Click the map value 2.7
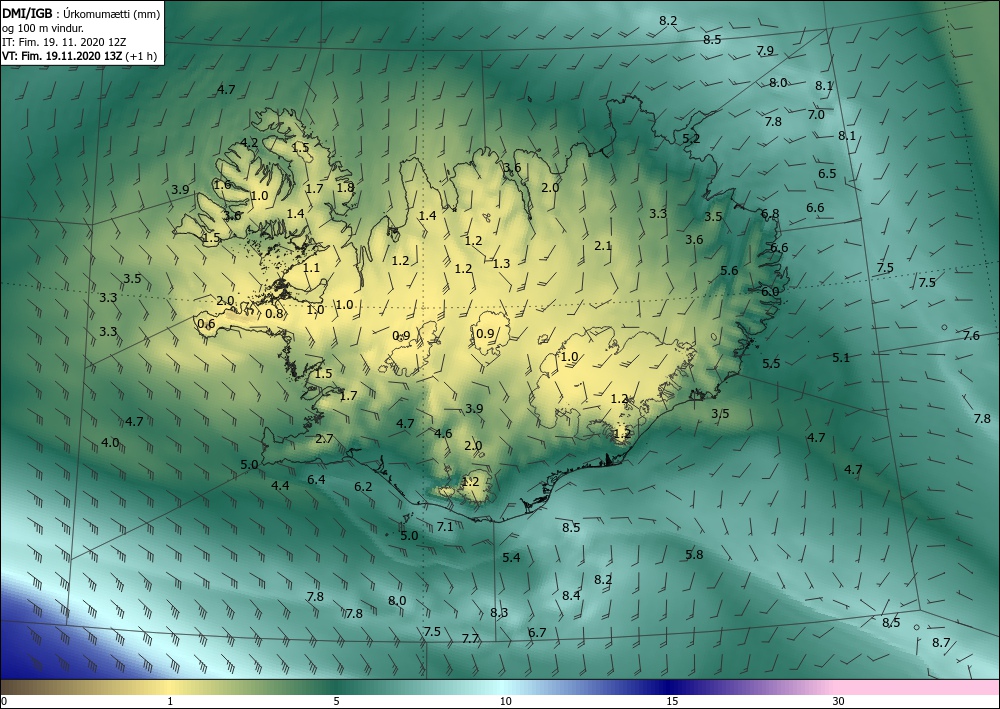The height and width of the screenshot is (709, 1000). click(x=324, y=439)
